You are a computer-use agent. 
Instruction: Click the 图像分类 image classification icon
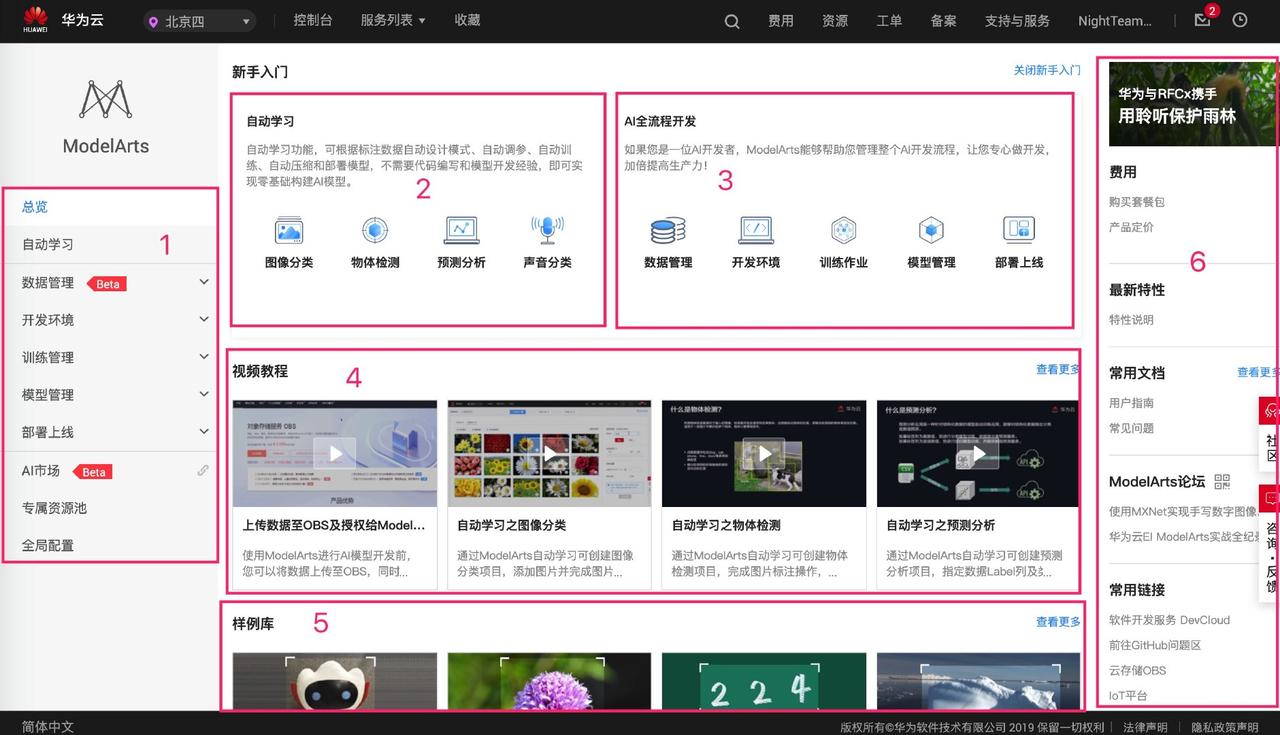click(x=289, y=231)
